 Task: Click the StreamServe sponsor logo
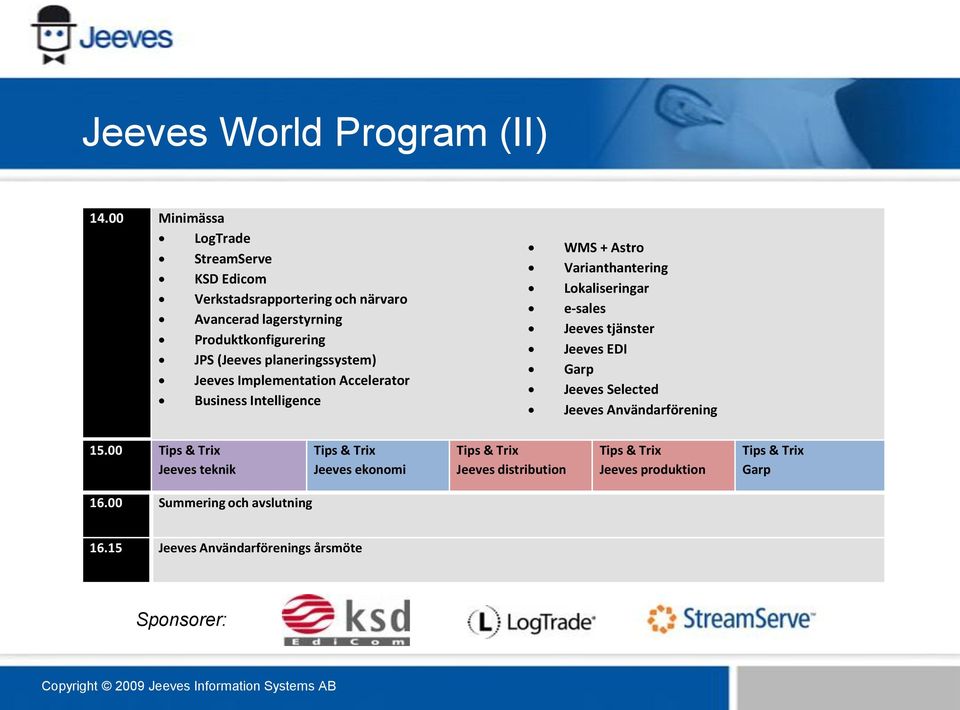(731, 619)
